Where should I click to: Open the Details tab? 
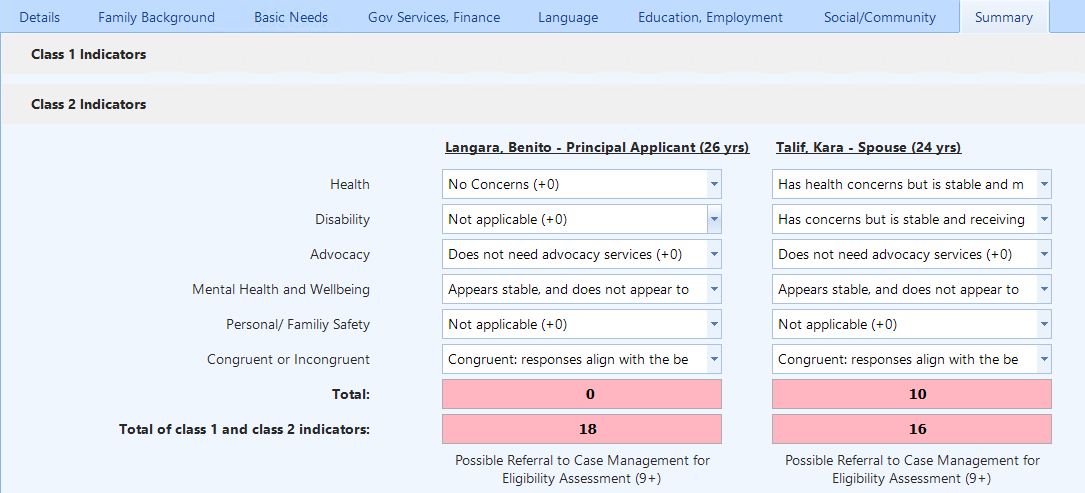40,17
